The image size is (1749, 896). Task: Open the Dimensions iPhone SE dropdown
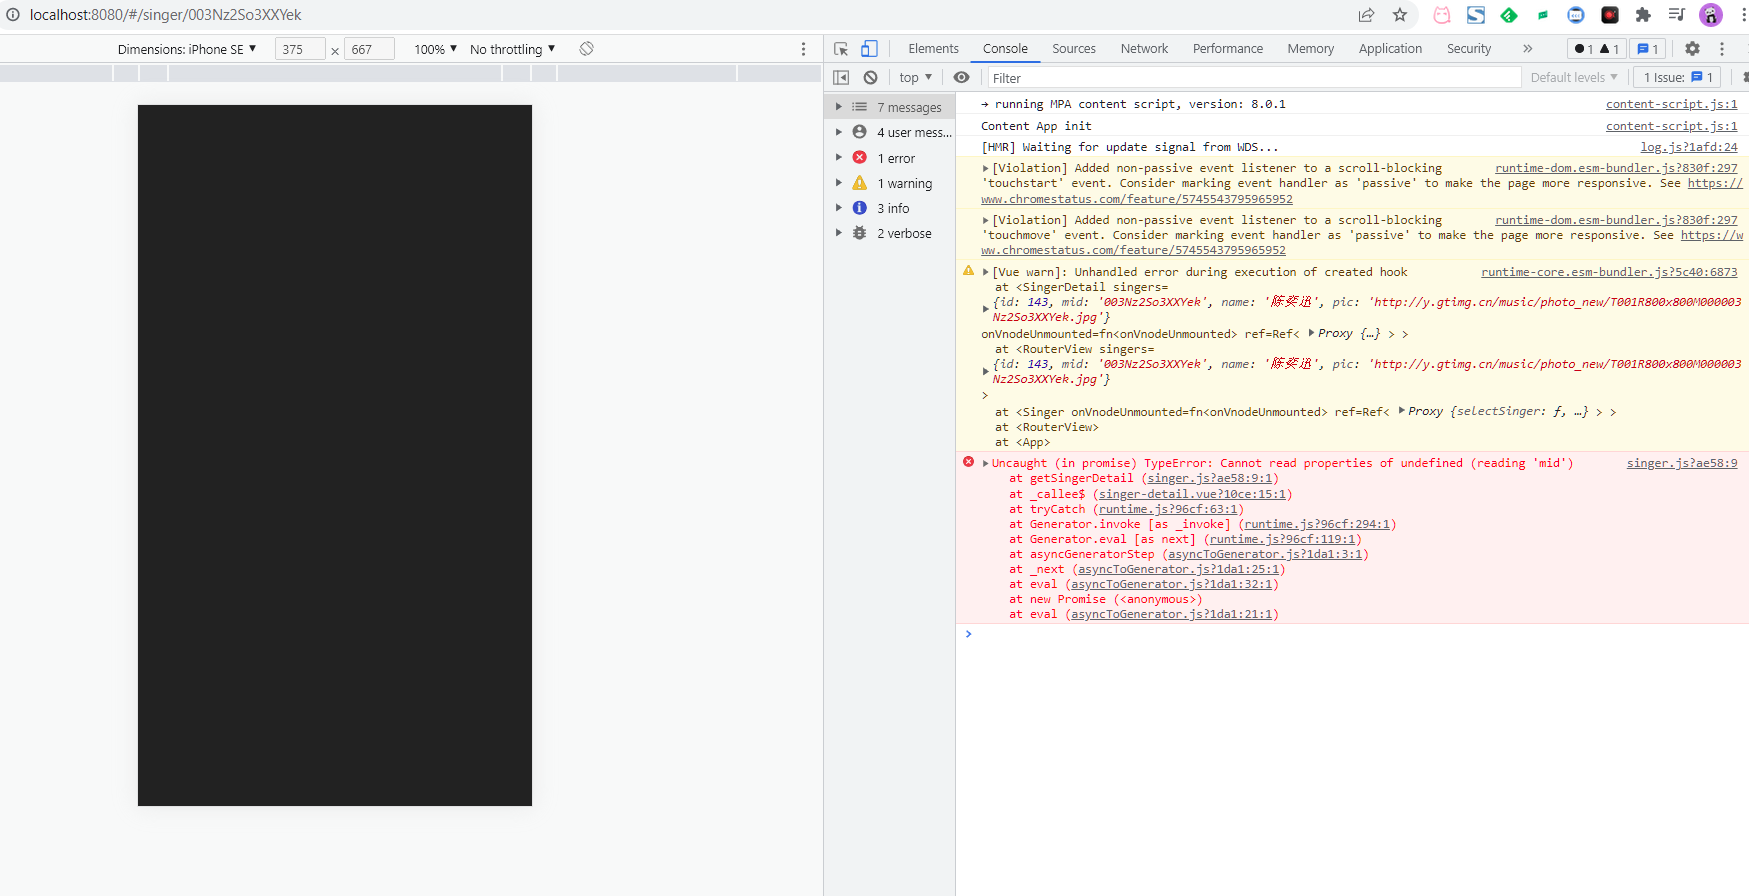coord(187,49)
